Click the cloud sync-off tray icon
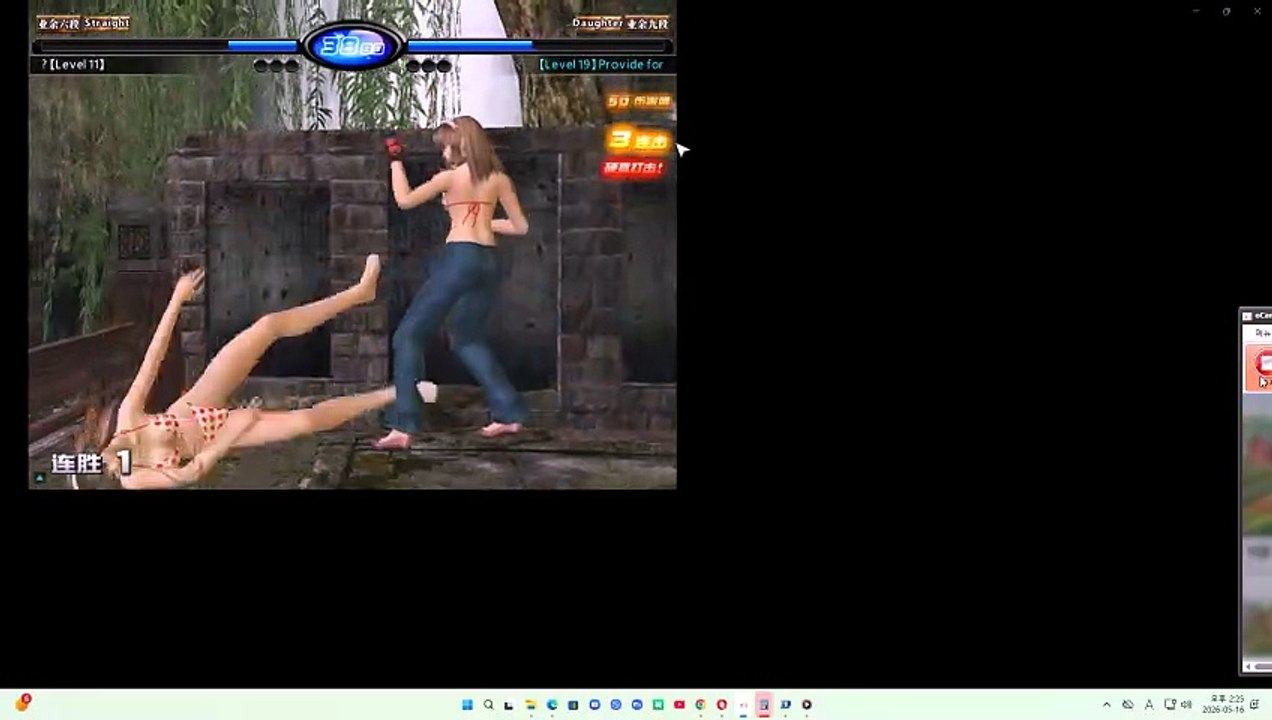The height and width of the screenshot is (720, 1272). 1128,705
